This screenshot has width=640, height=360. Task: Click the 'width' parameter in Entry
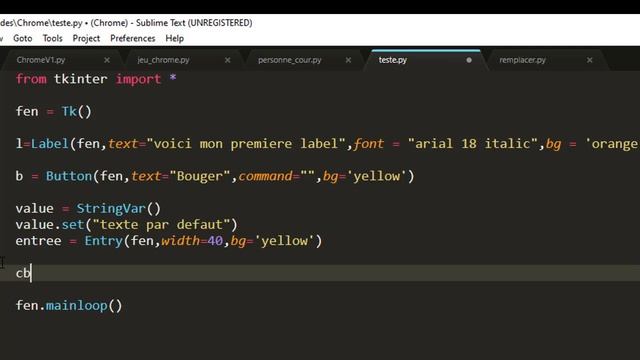180,241
